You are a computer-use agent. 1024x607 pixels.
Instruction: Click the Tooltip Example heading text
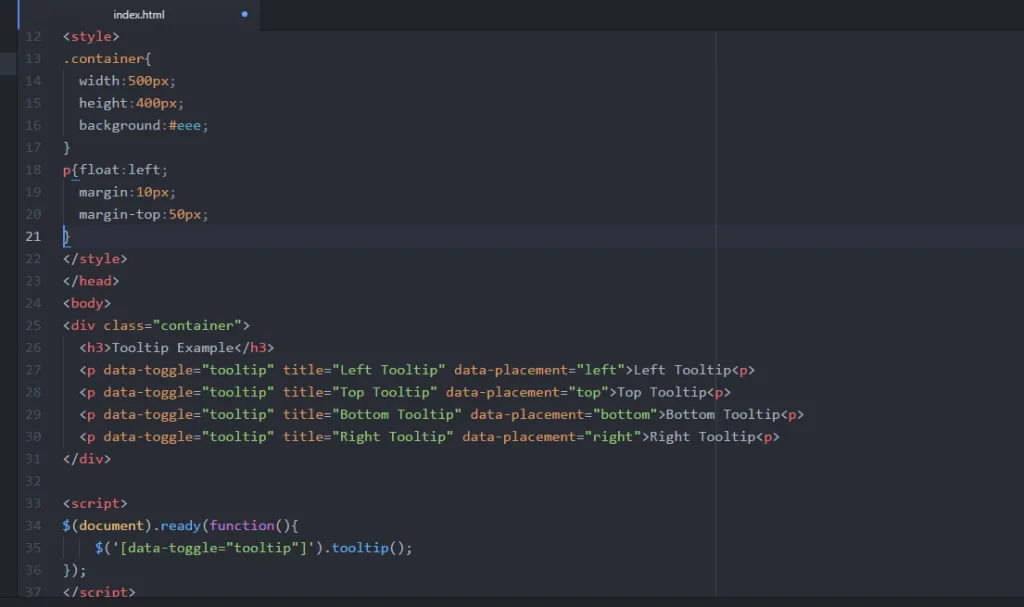(x=172, y=348)
